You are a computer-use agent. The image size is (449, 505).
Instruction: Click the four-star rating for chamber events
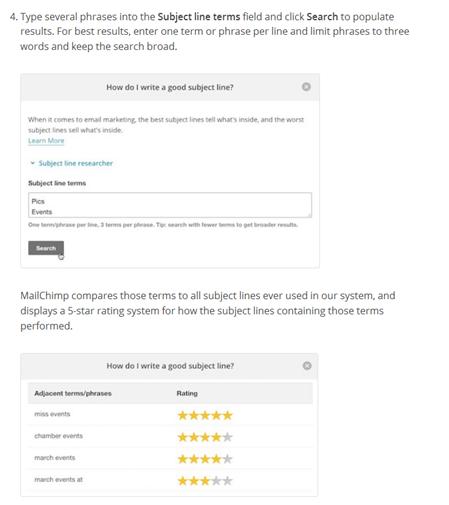pos(205,437)
